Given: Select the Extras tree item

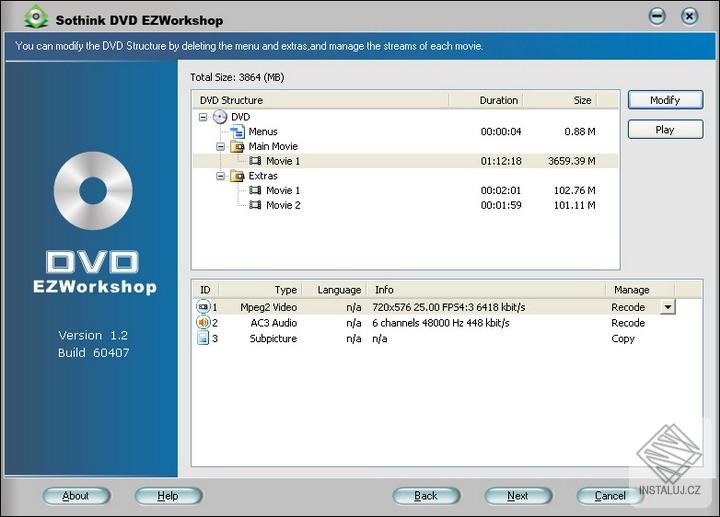Looking at the screenshot, I should click(x=263, y=176).
